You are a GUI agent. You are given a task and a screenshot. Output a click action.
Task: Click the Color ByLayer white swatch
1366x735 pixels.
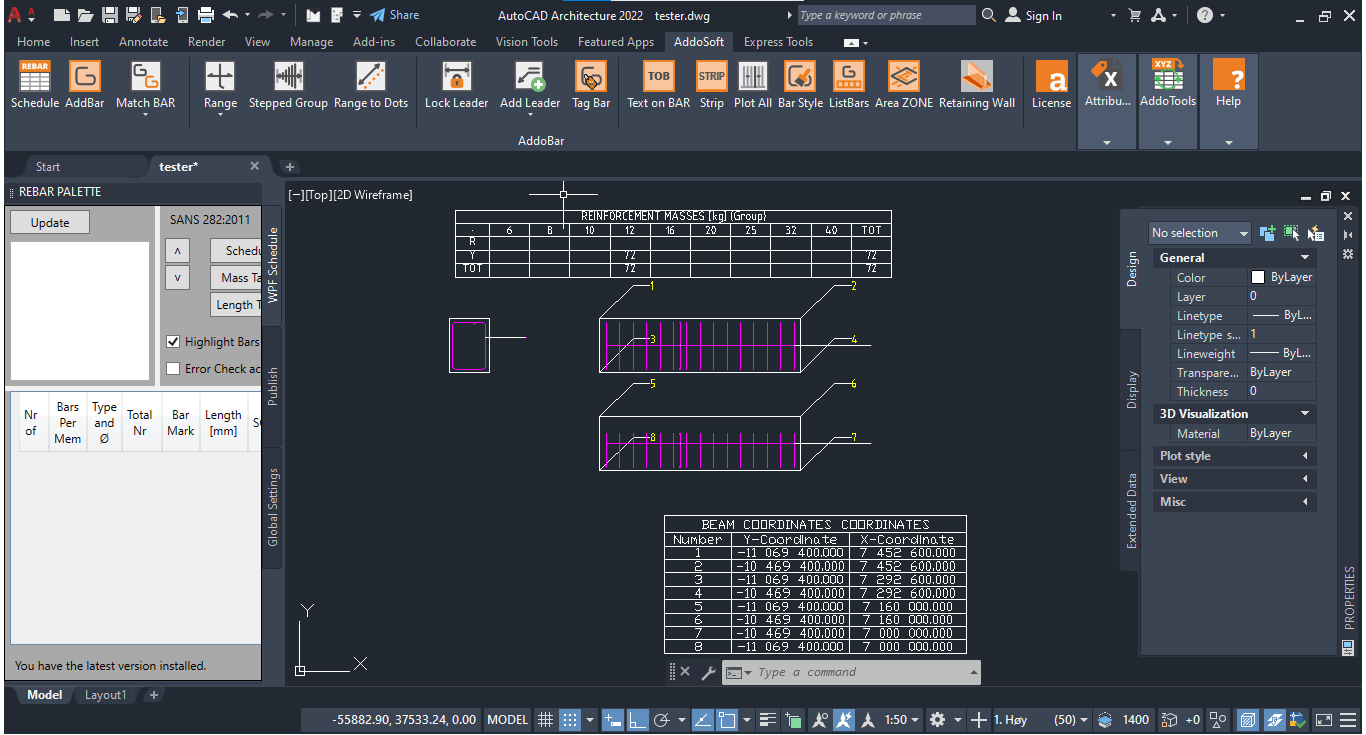tap(1258, 277)
